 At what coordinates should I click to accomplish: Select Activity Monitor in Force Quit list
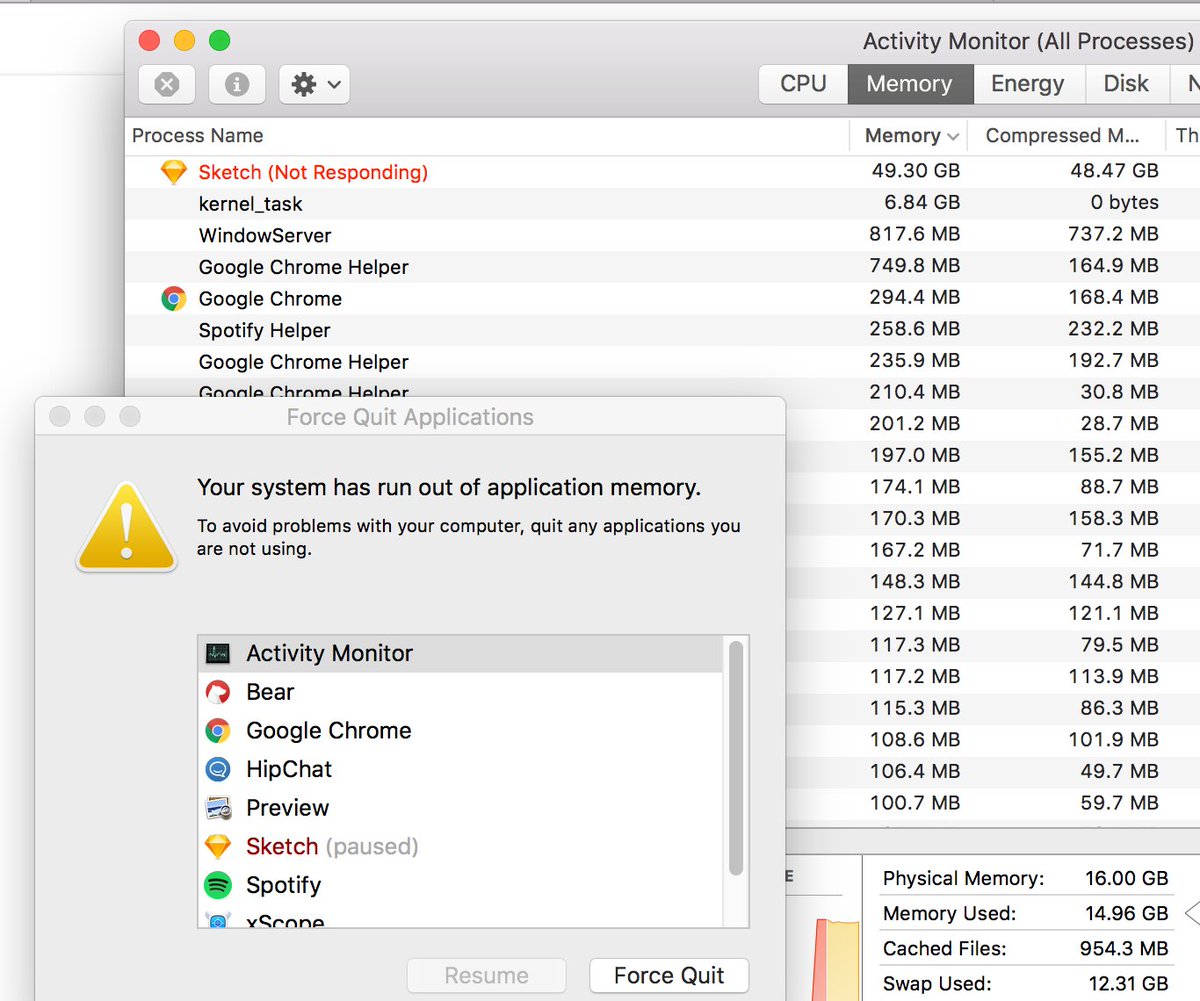click(460, 654)
